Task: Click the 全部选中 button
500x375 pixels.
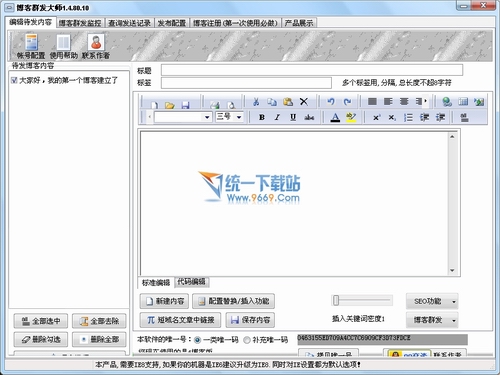Action: pyautogui.click(x=41, y=321)
